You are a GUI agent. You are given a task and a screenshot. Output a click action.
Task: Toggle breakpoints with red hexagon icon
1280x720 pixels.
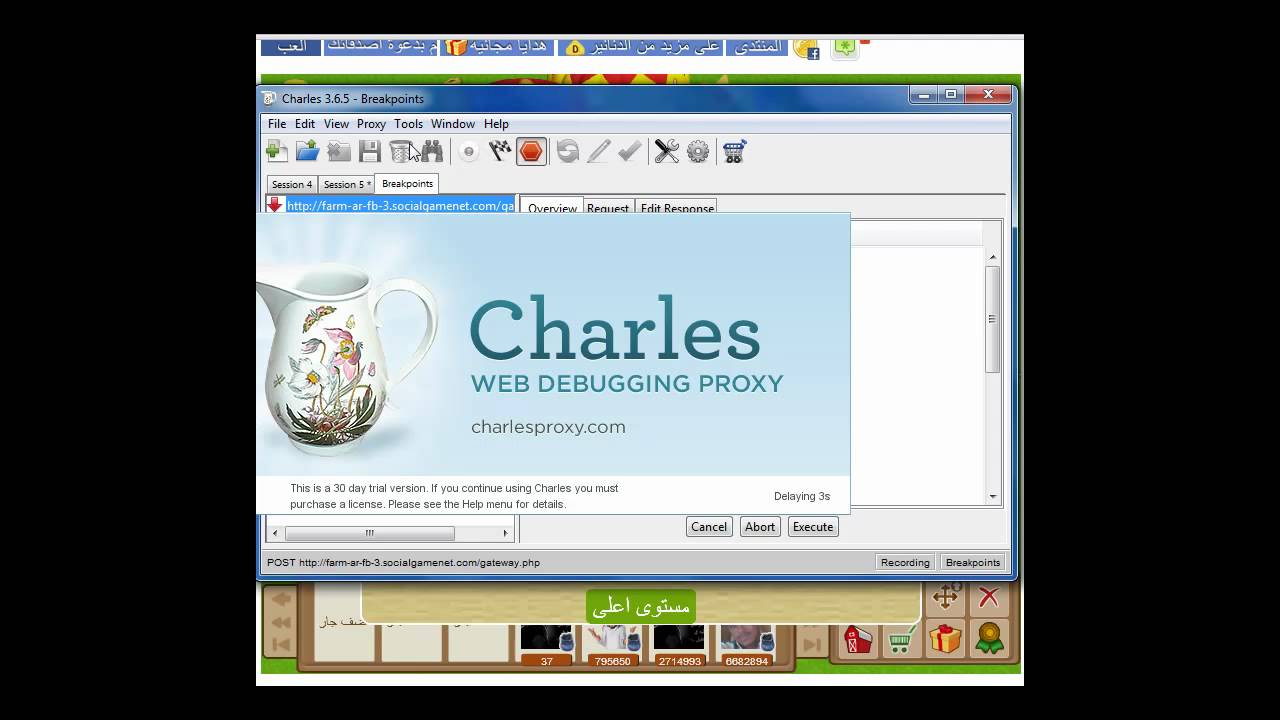click(531, 152)
